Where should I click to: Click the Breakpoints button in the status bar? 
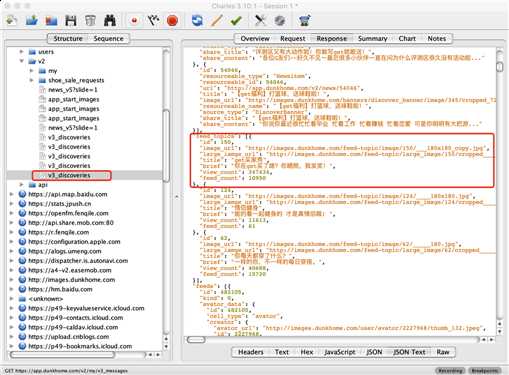[485, 371]
